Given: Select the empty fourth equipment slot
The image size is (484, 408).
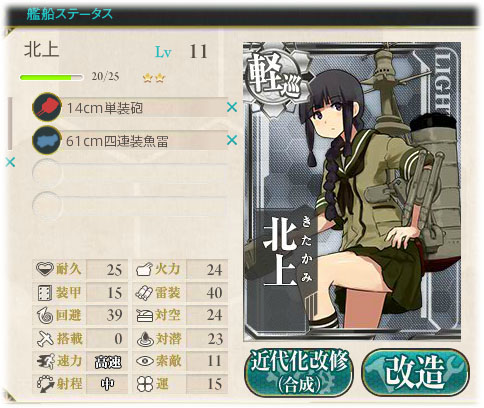Looking at the screenshot, I should pos(130,206).
